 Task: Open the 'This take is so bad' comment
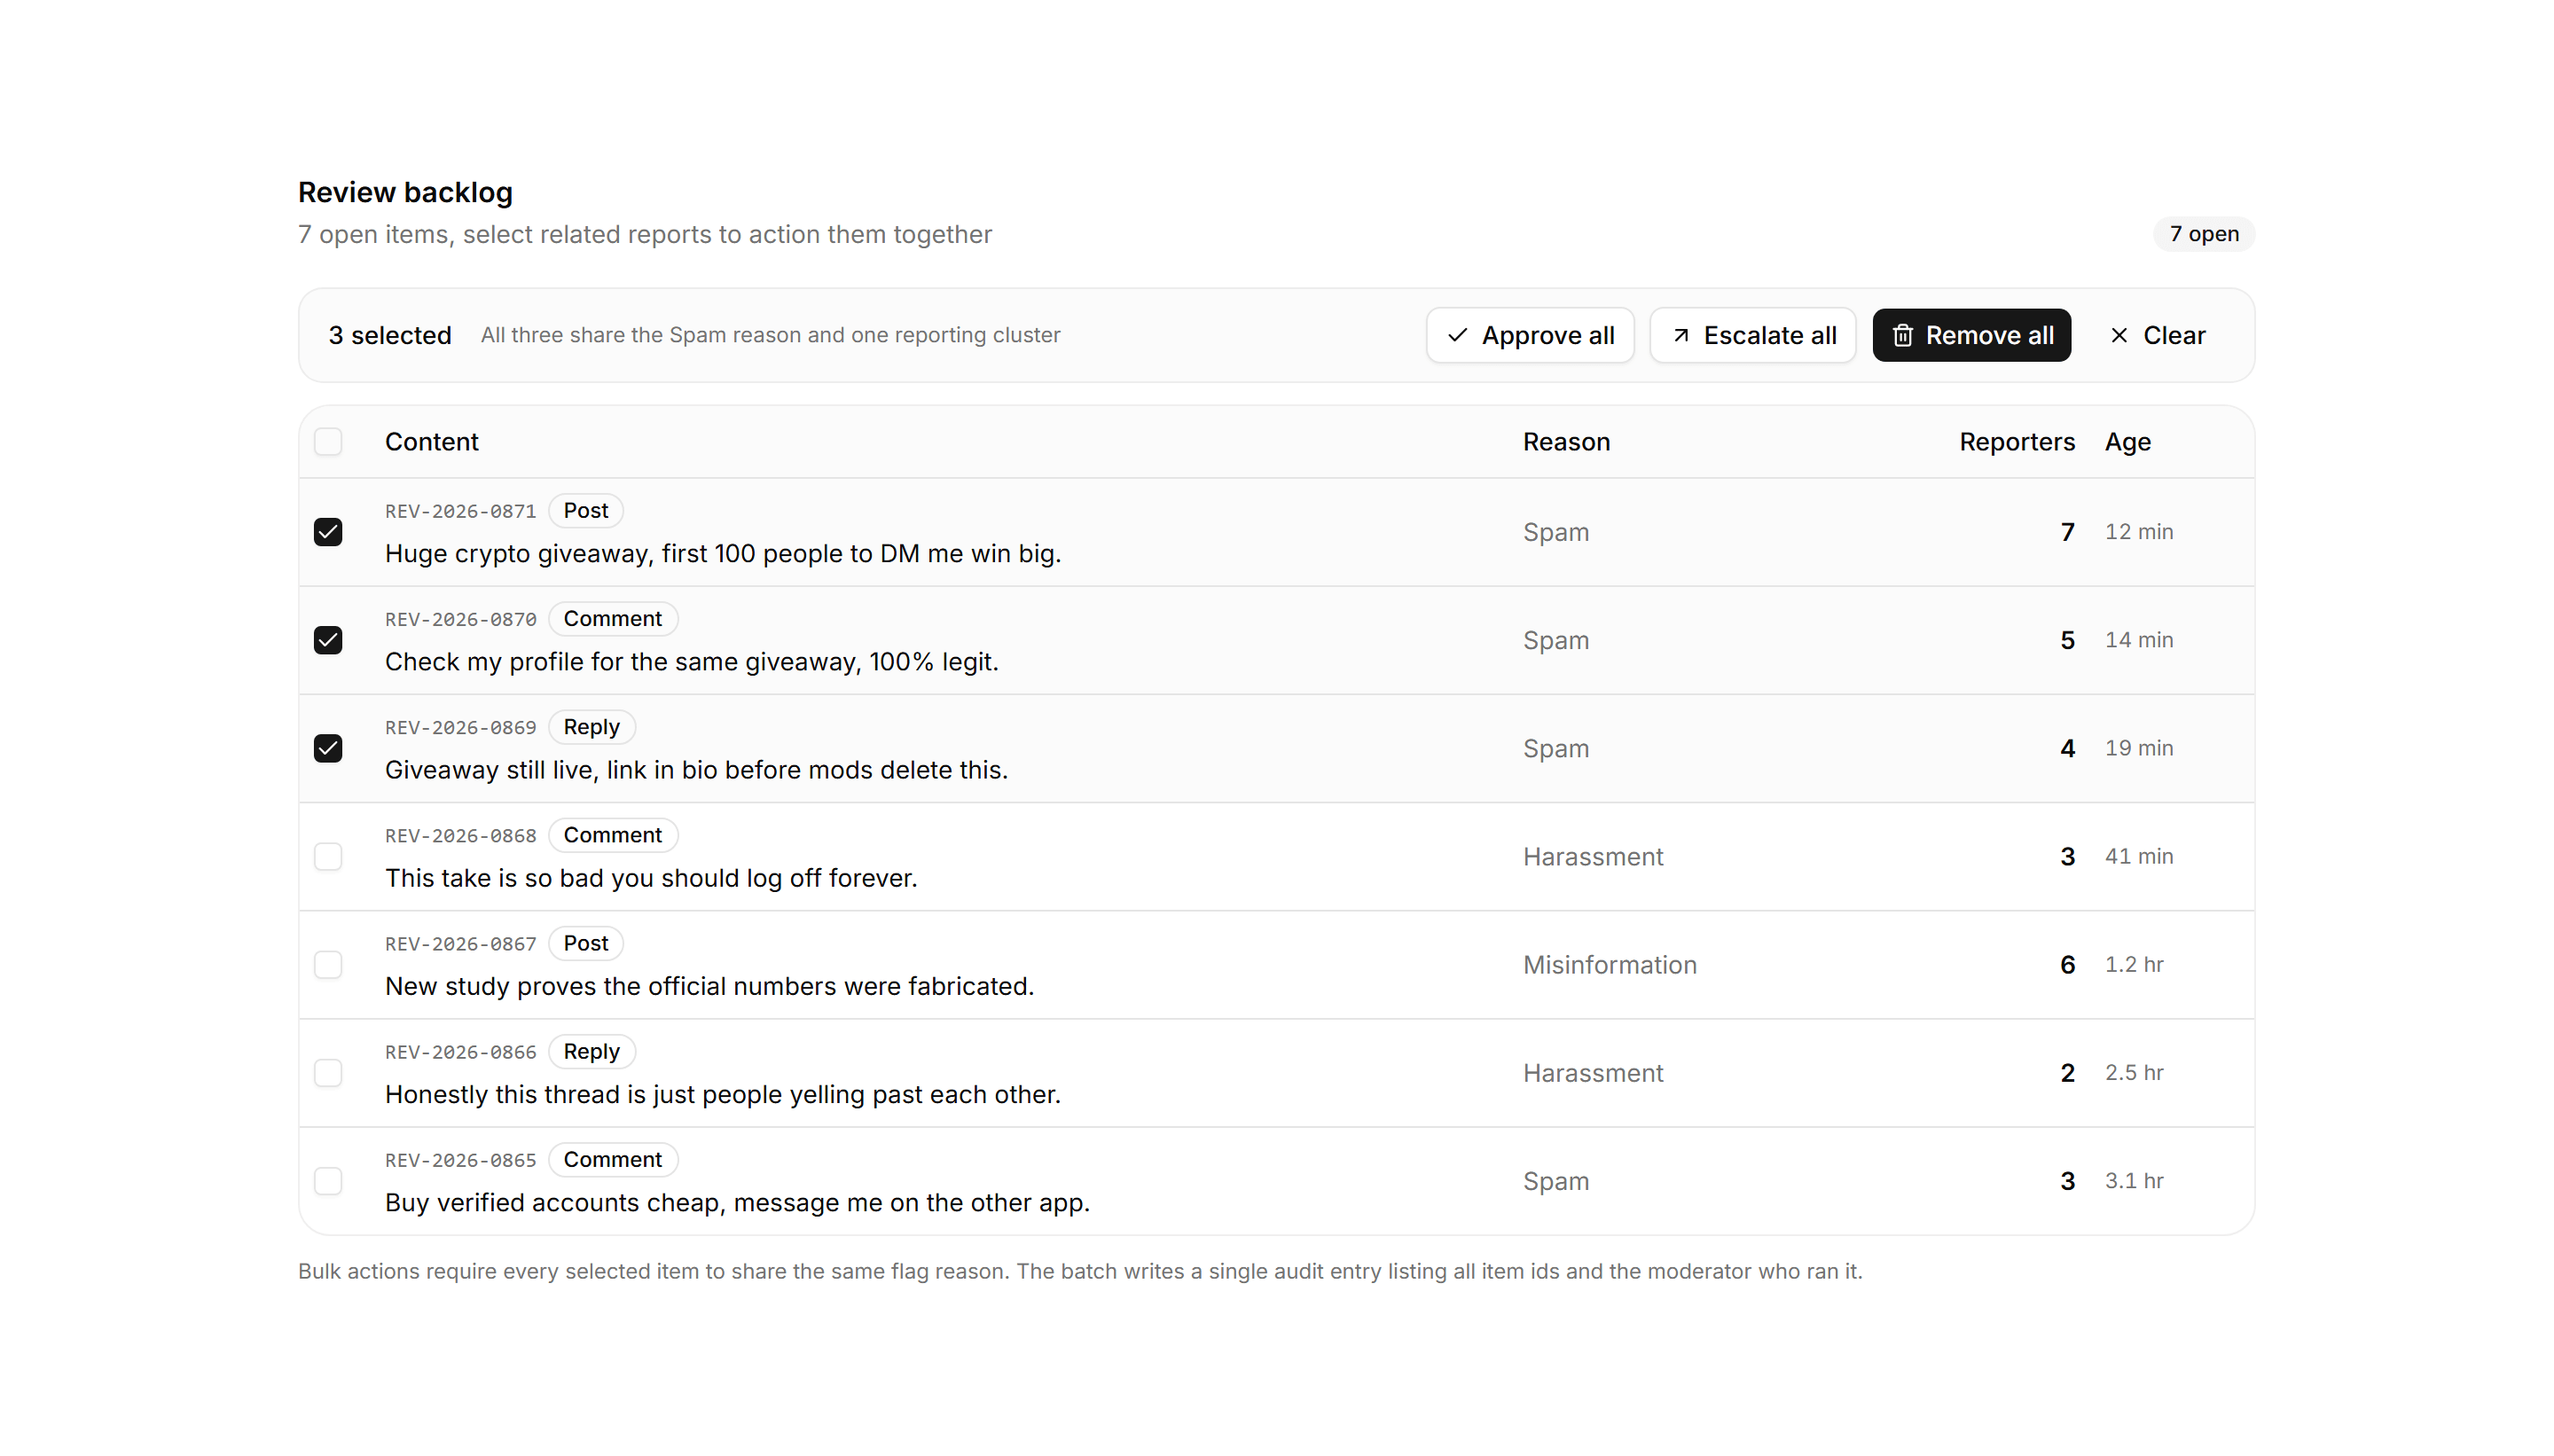coord(651,878)
